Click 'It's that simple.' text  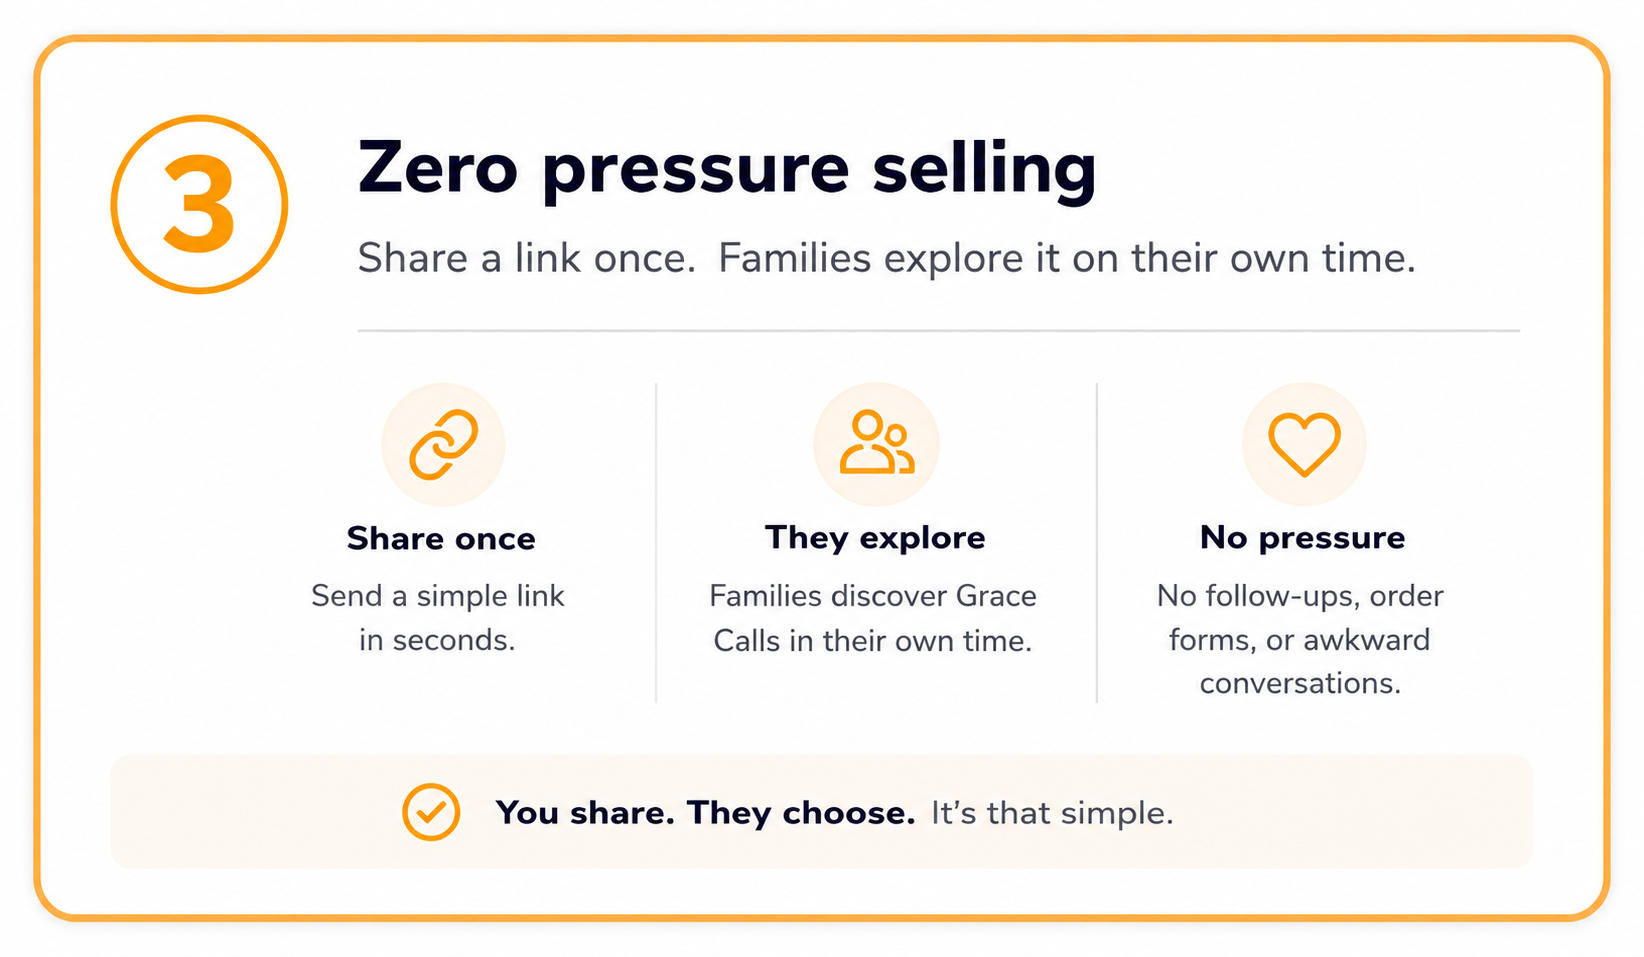point(1052,813)
